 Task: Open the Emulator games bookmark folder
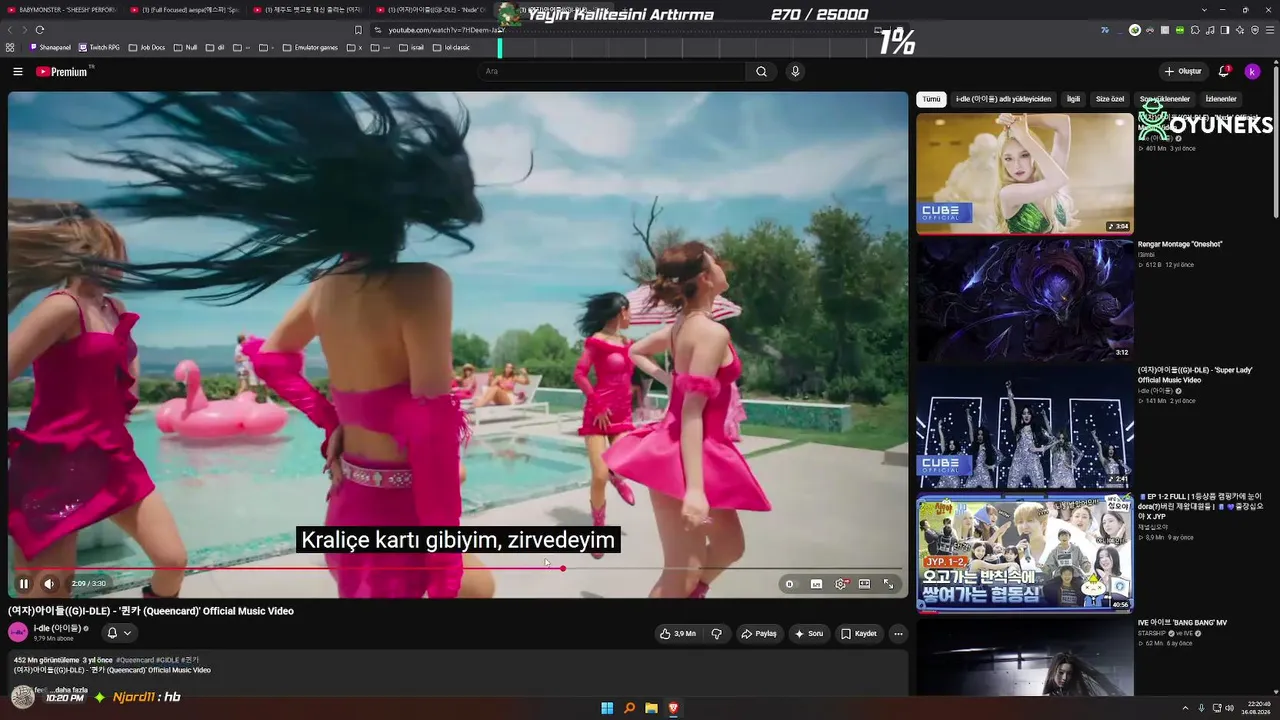(x=311, y=47)
